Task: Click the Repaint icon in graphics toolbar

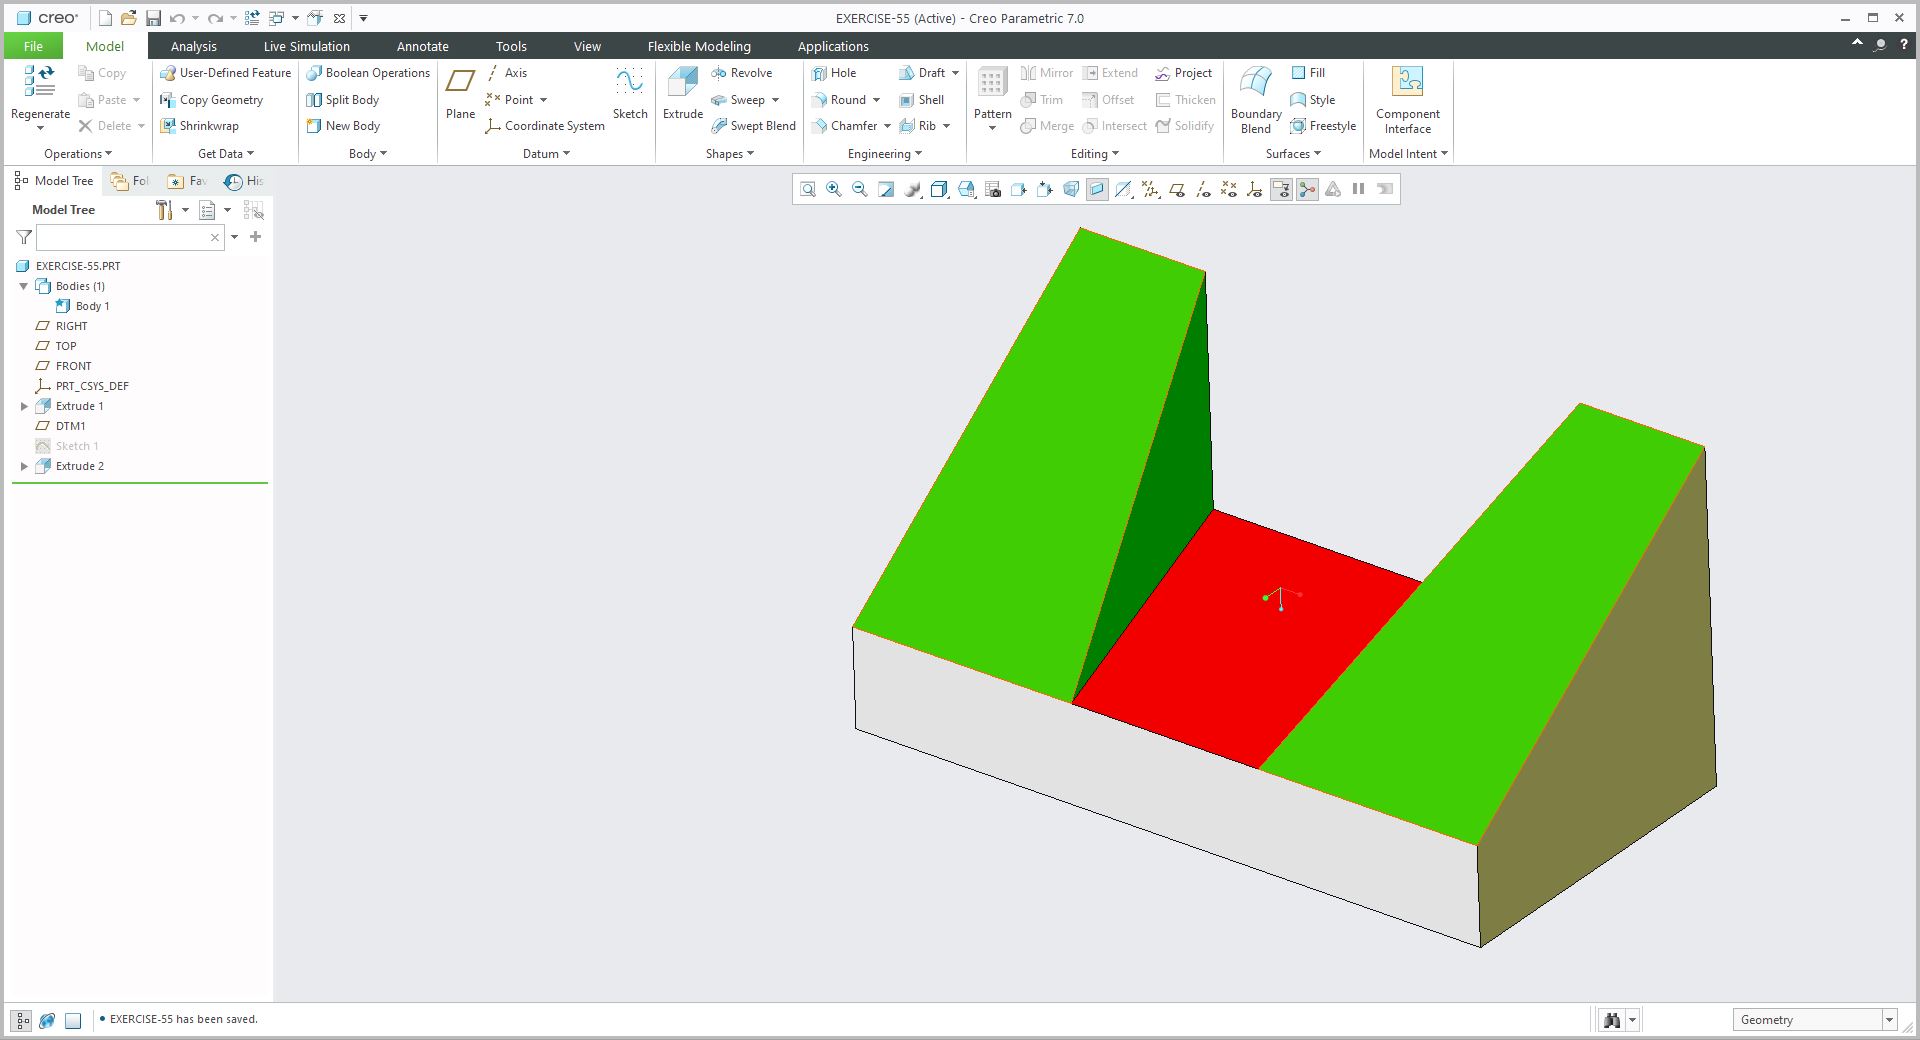Action: 886,189
